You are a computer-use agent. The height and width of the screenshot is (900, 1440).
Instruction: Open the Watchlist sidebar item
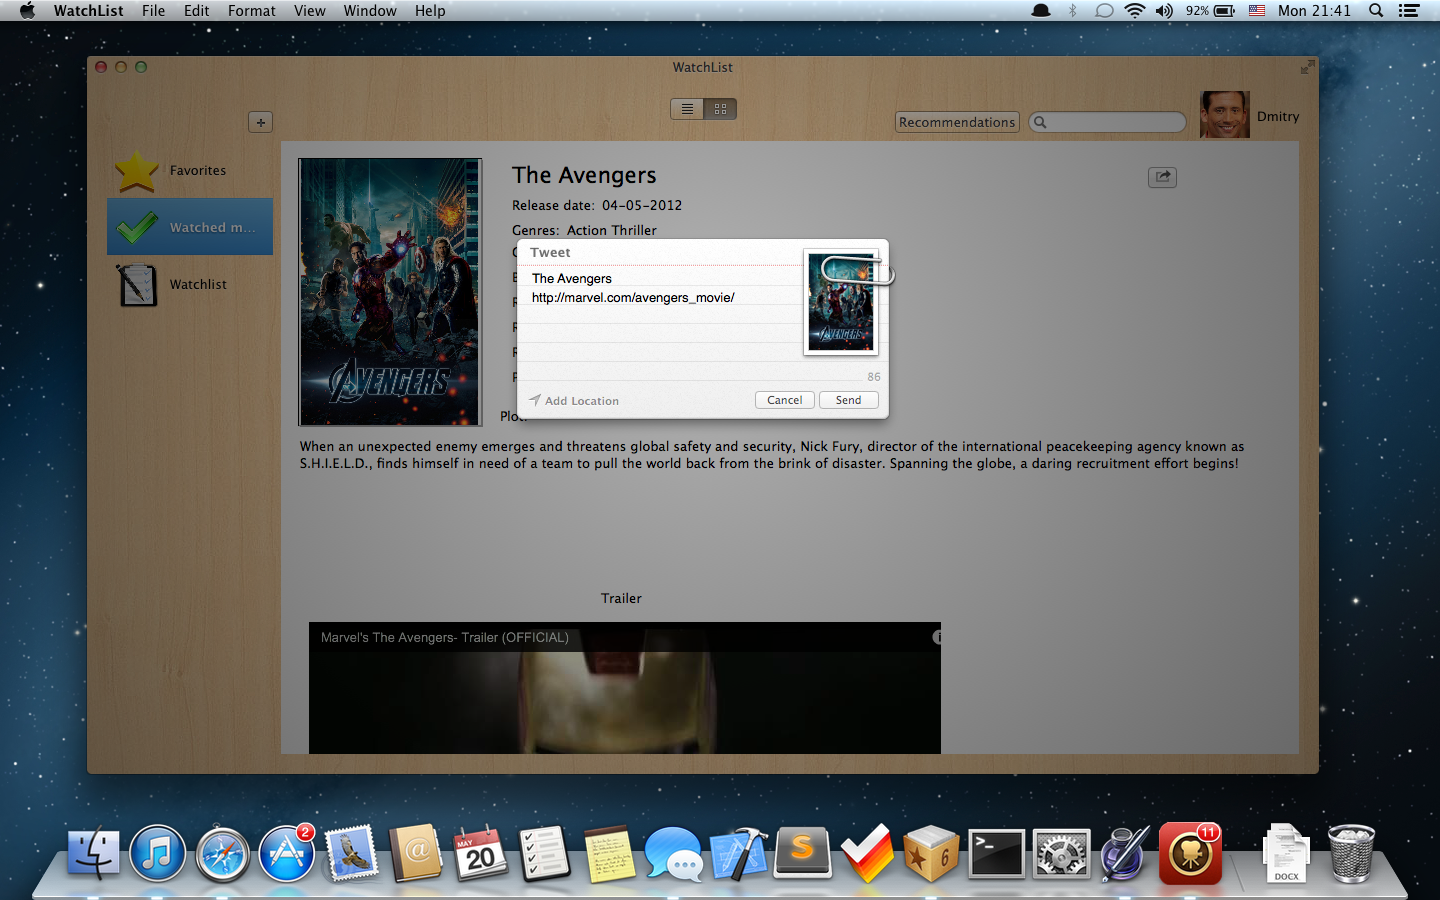[x=190, y=285]
